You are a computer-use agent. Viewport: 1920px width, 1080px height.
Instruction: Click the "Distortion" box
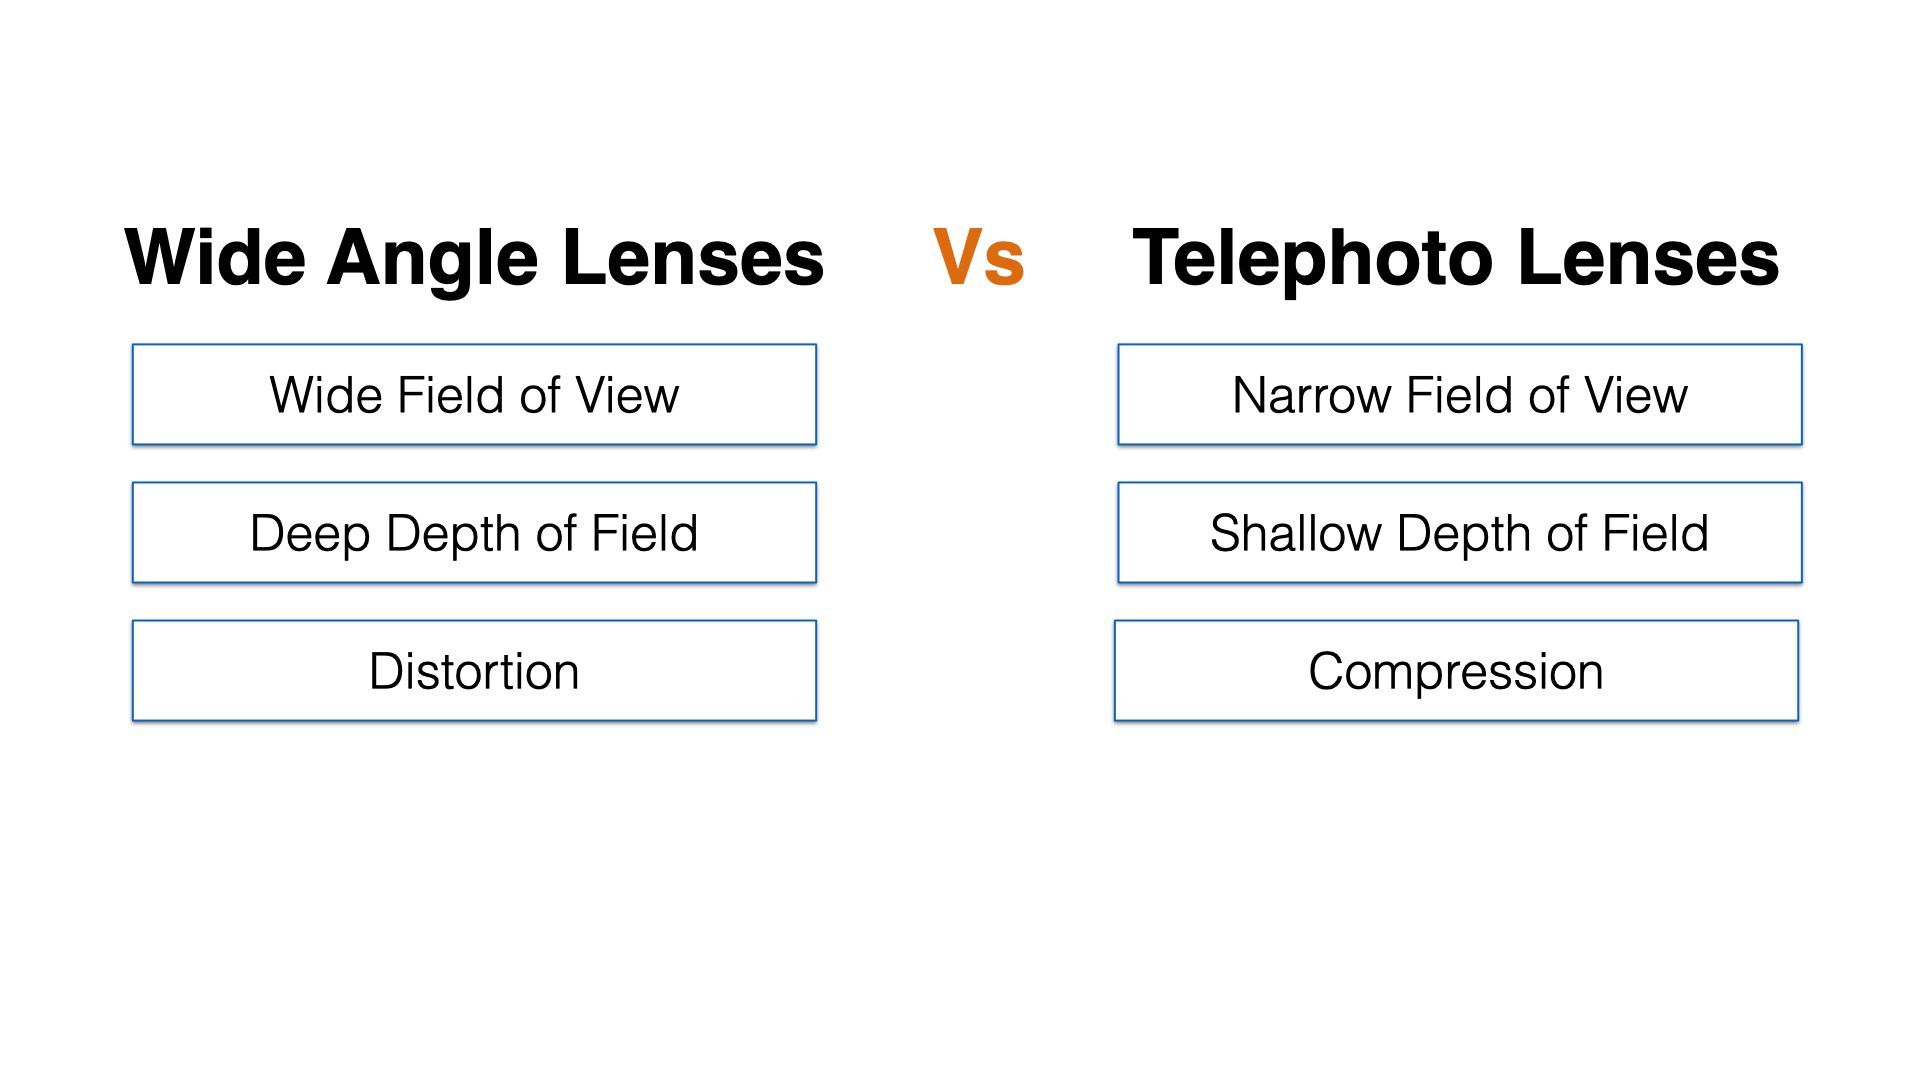pos(474,671)
